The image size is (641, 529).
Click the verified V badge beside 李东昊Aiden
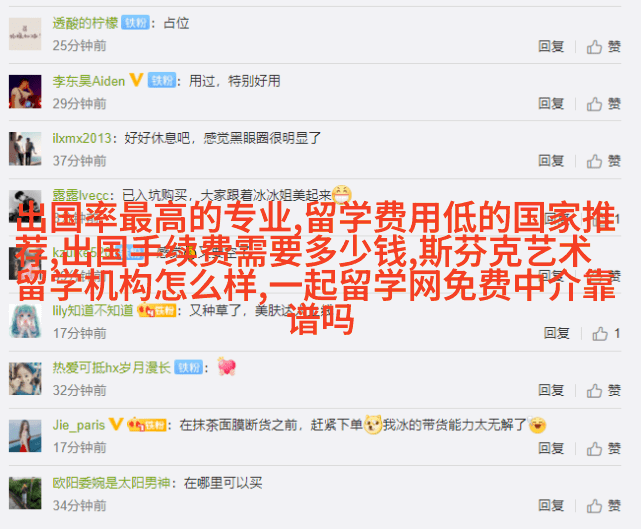137,80
